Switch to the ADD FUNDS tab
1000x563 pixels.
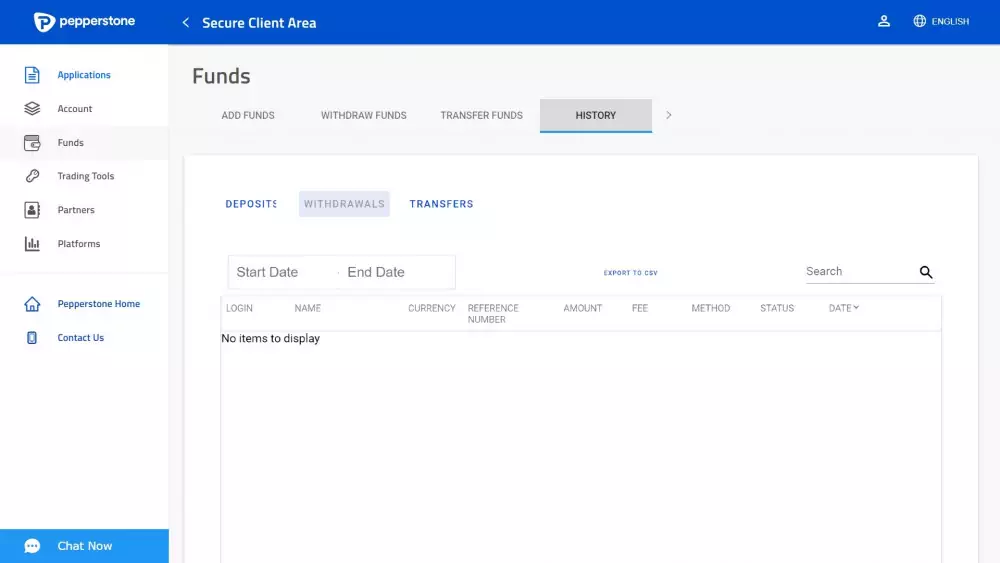point(247,115)
